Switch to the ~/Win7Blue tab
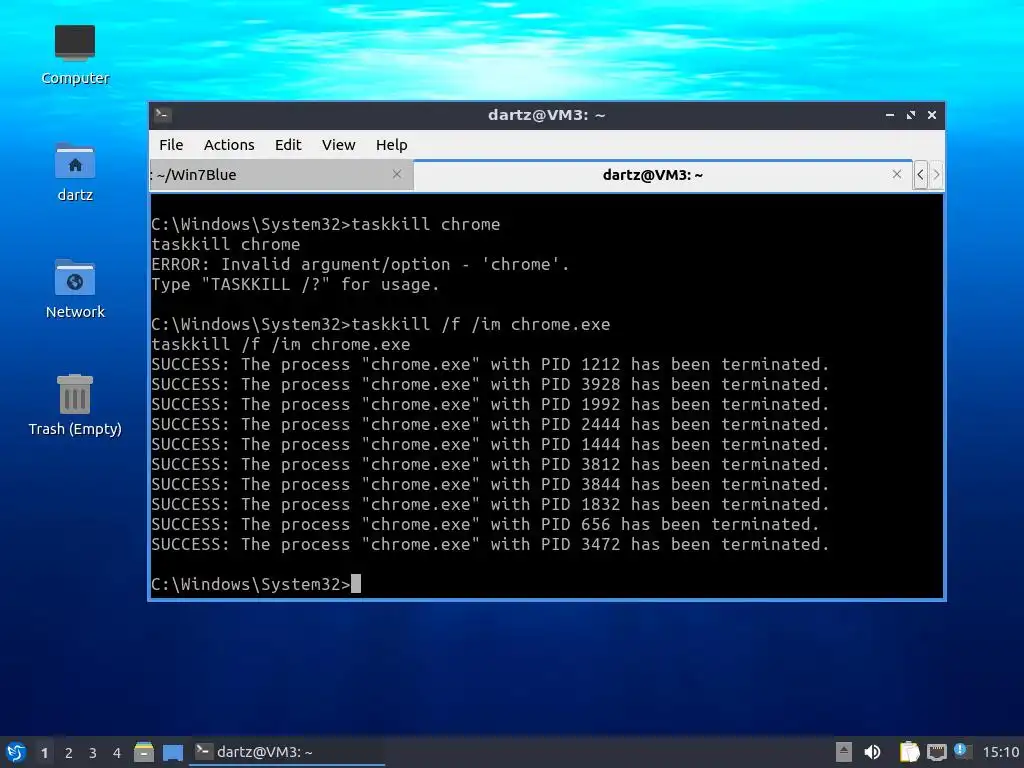 [281, 175]
